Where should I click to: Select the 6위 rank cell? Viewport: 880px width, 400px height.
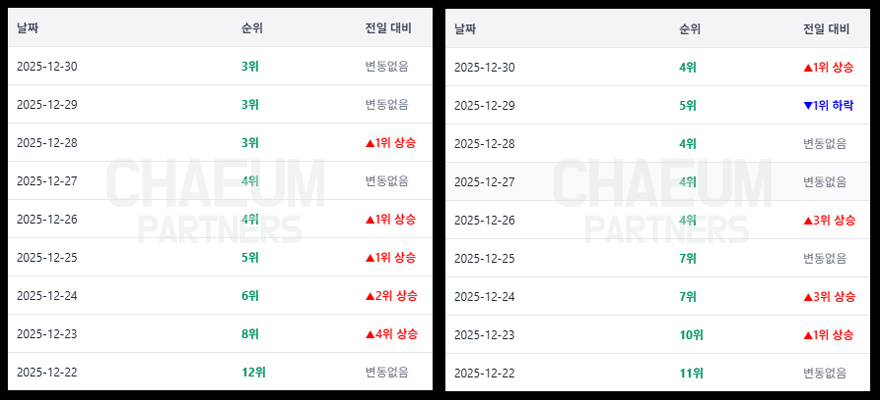(250, 296)
